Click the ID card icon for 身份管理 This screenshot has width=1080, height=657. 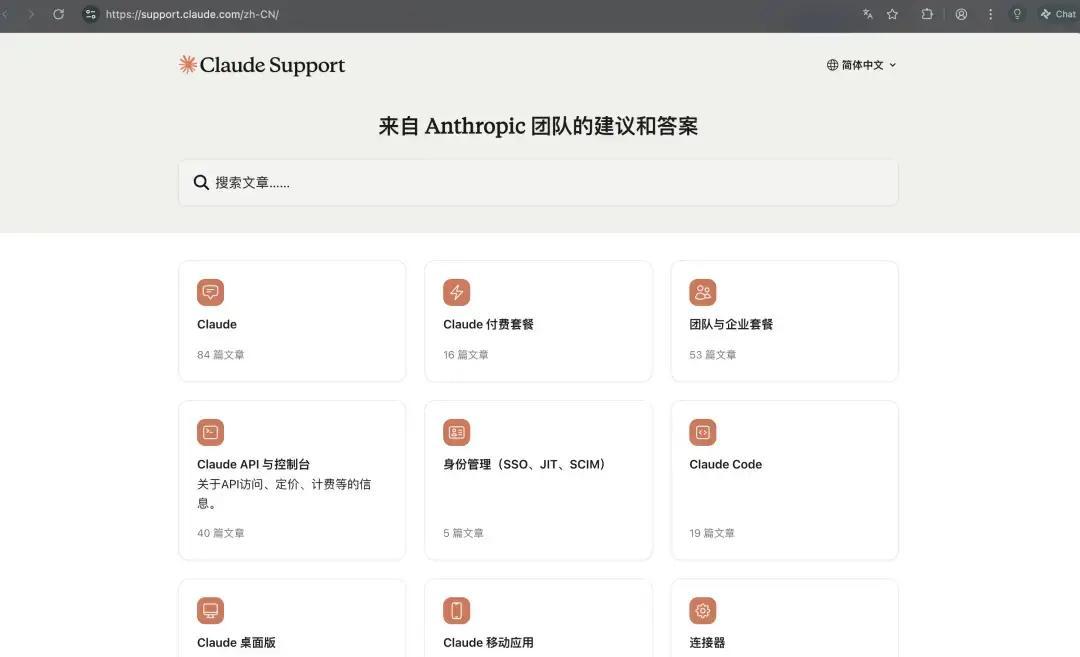(x=456, y=432)
